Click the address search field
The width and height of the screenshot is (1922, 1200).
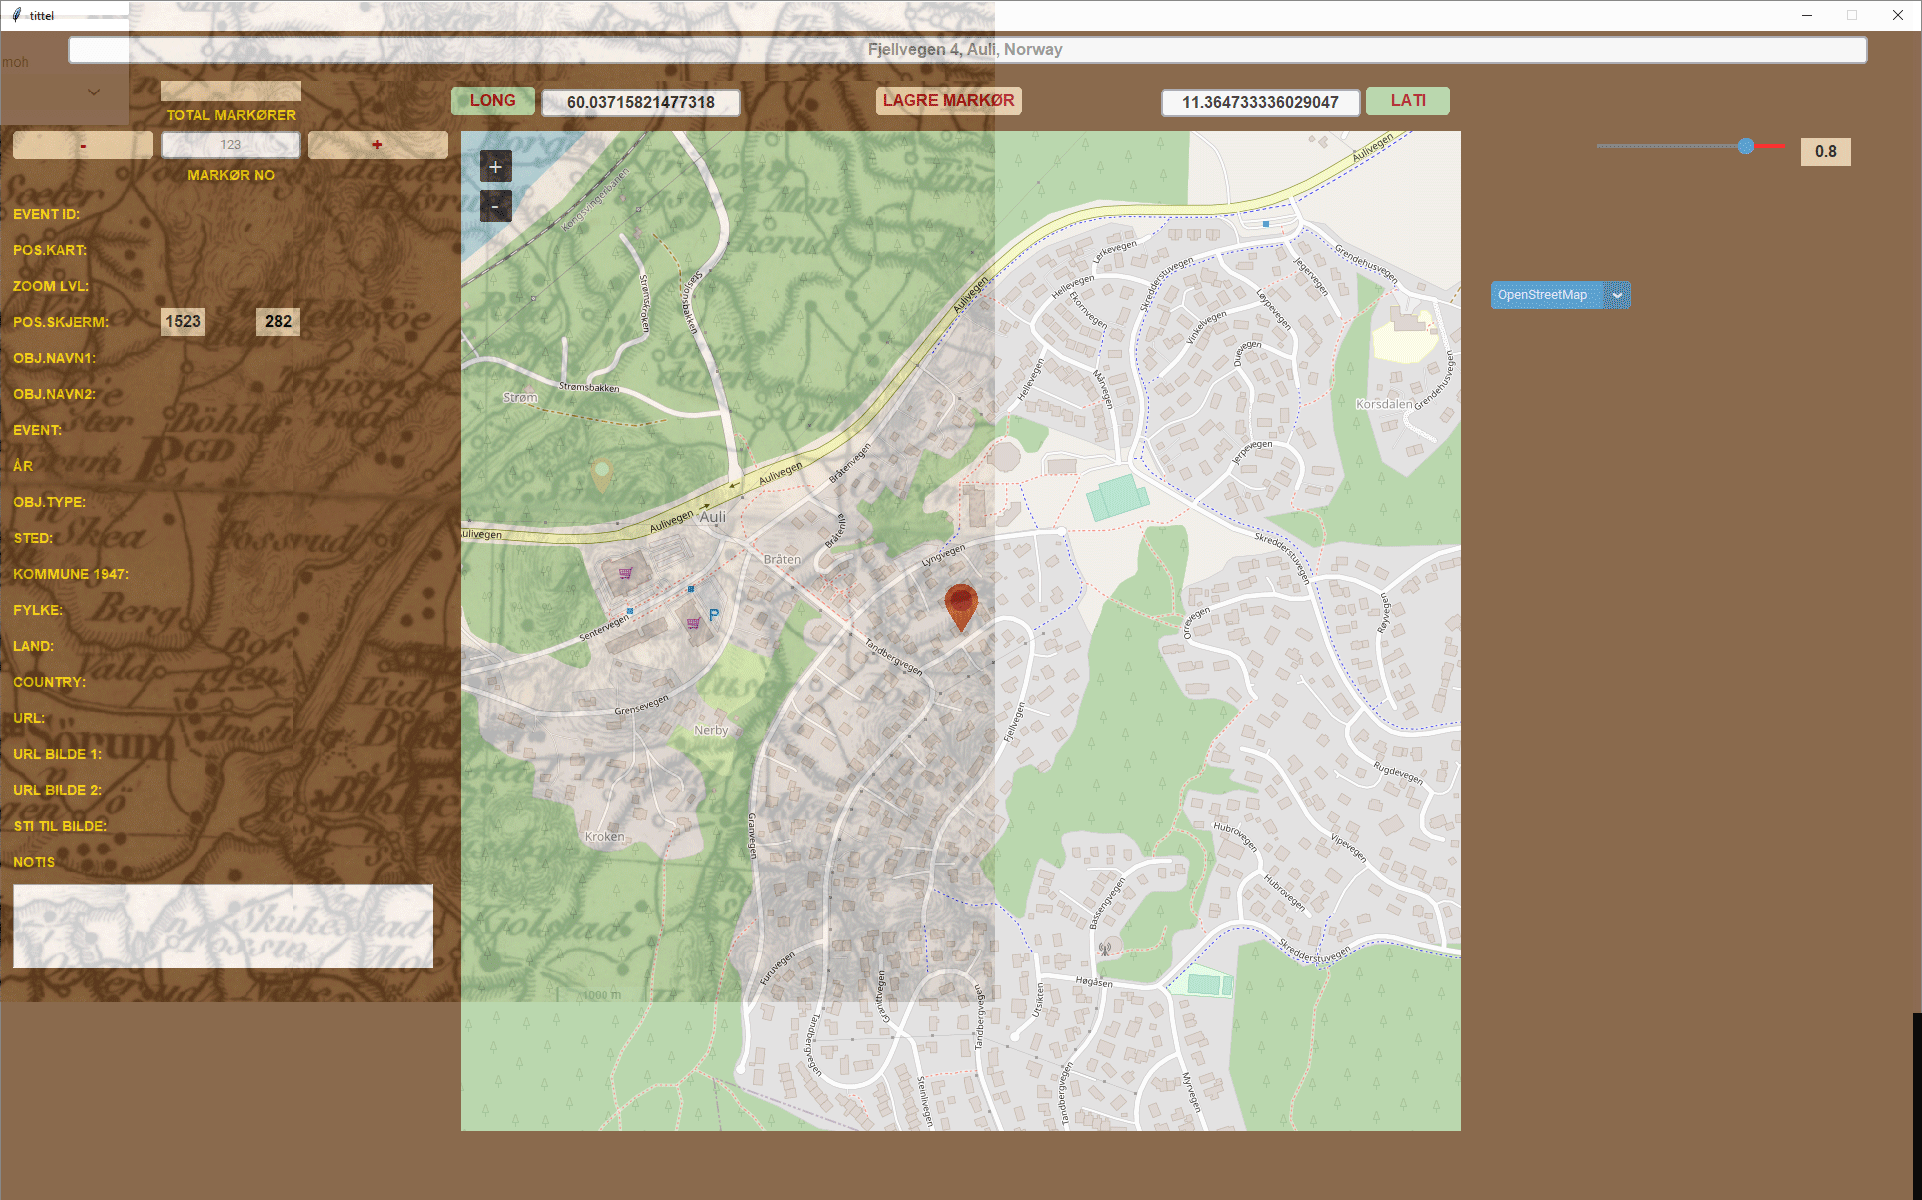click(966, 50)
